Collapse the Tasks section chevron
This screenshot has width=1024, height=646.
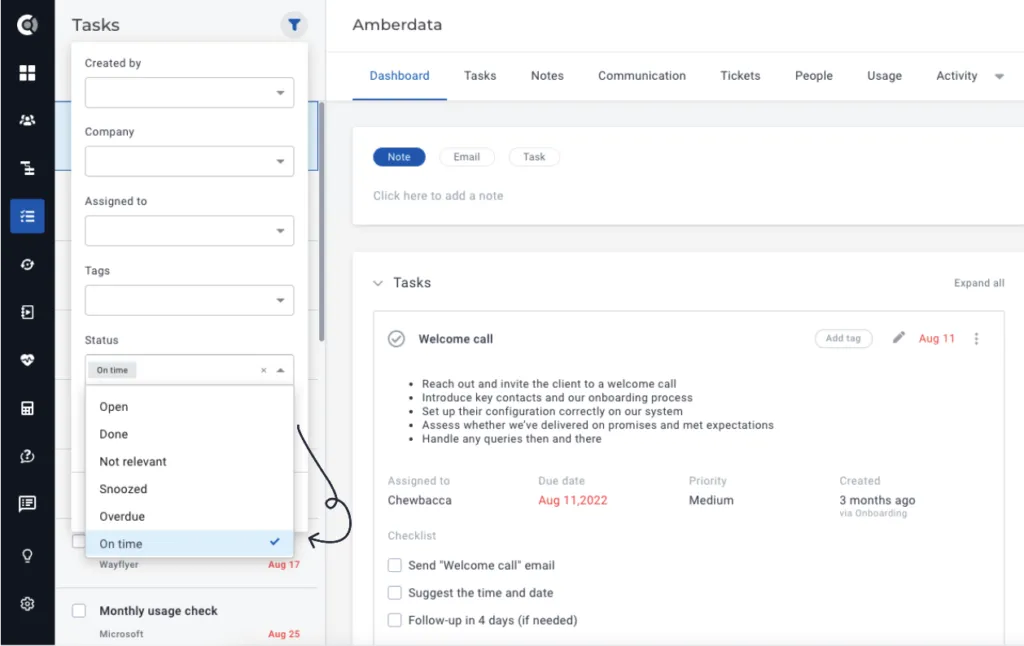377,283
